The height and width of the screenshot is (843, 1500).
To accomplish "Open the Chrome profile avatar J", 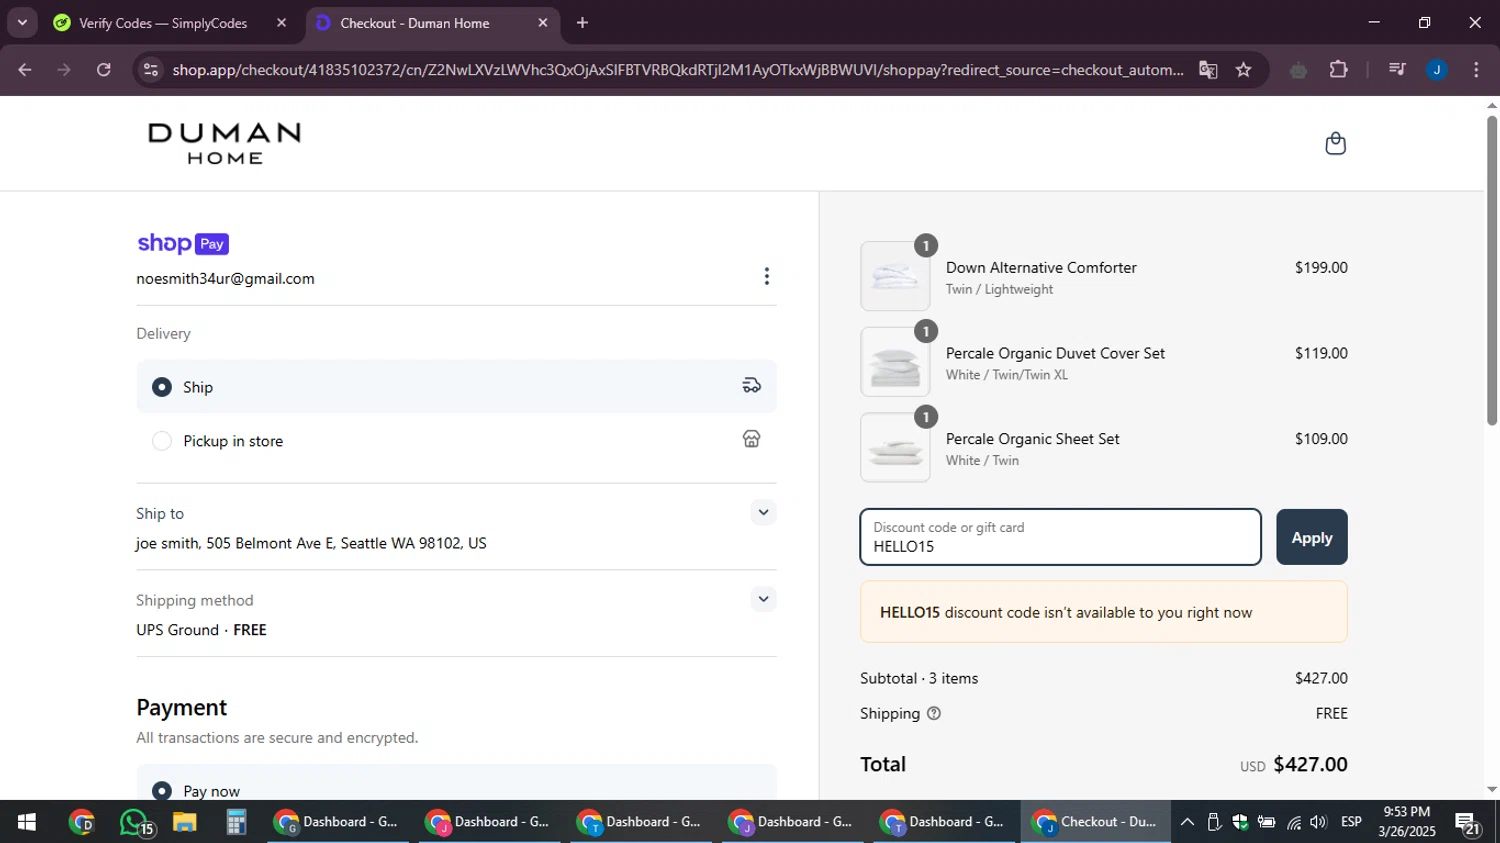I will click(x=1436, y=70).
